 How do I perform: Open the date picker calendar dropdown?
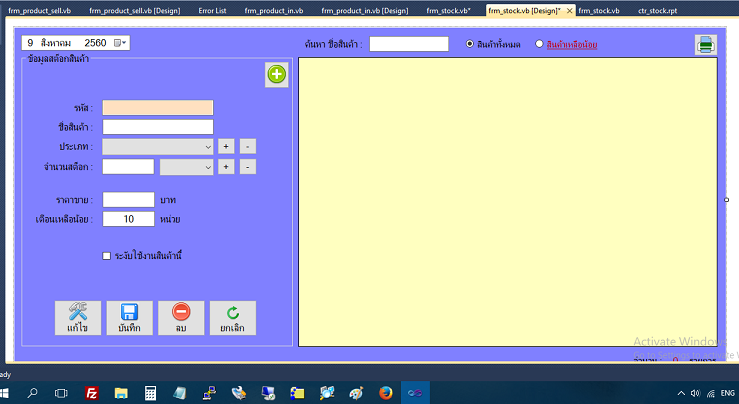coord(121,43)
